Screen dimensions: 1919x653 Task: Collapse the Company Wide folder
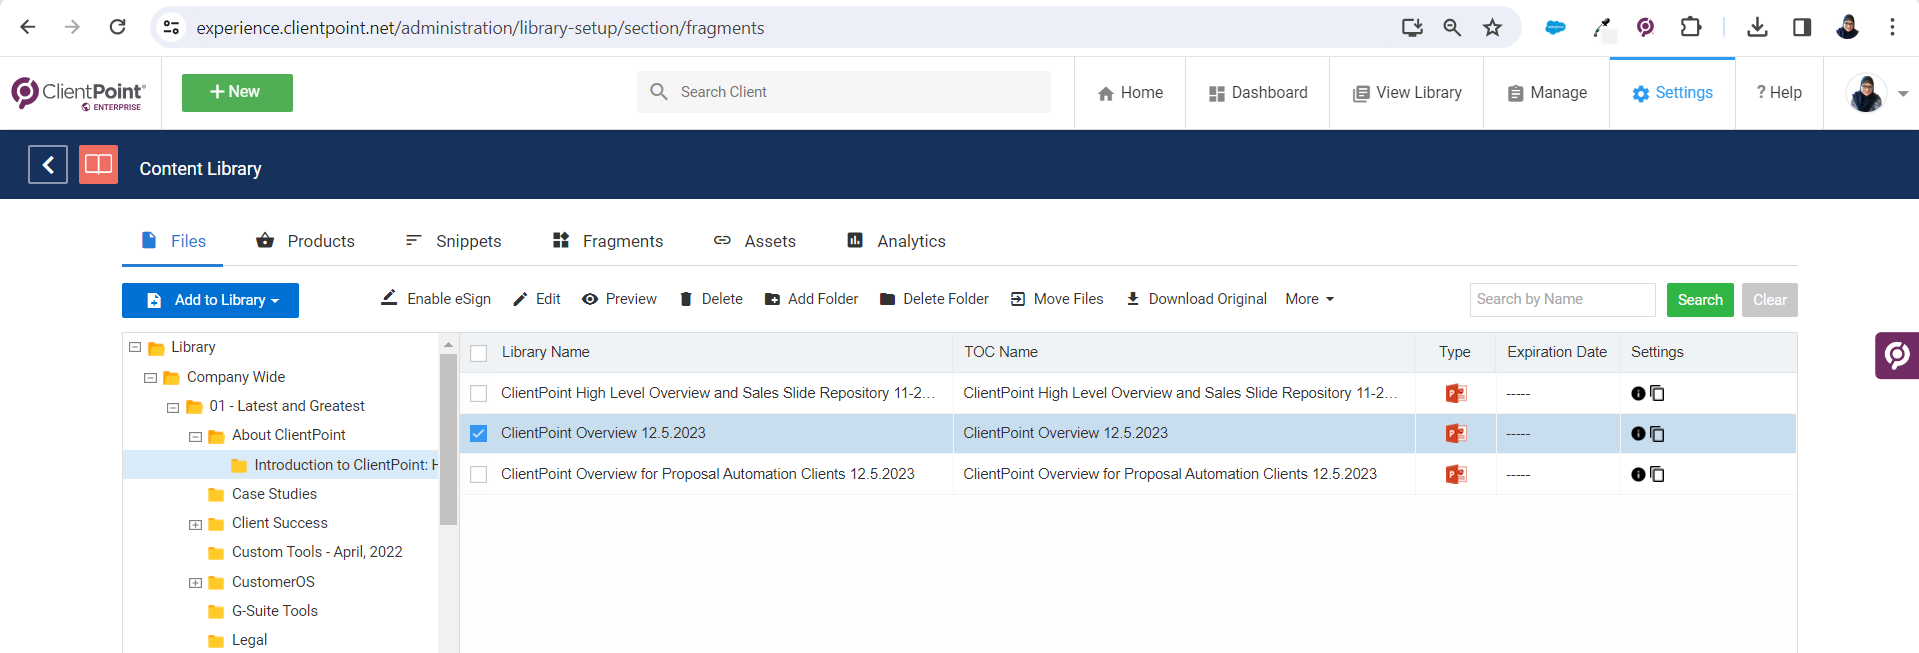(150, 378)
